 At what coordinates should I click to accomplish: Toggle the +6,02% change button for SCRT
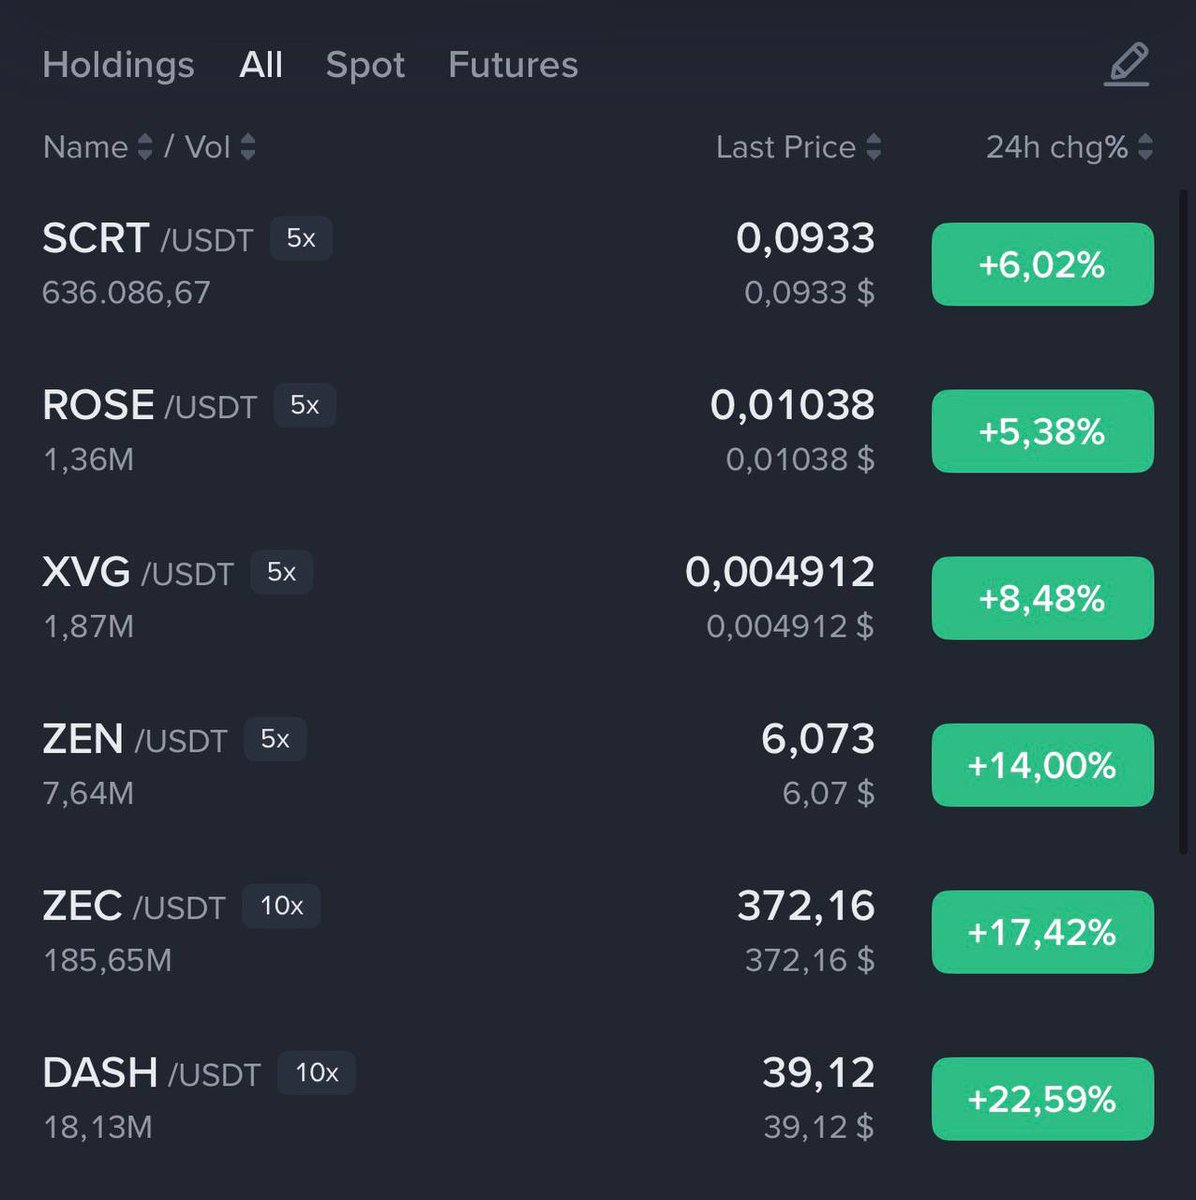[1042, 264]
